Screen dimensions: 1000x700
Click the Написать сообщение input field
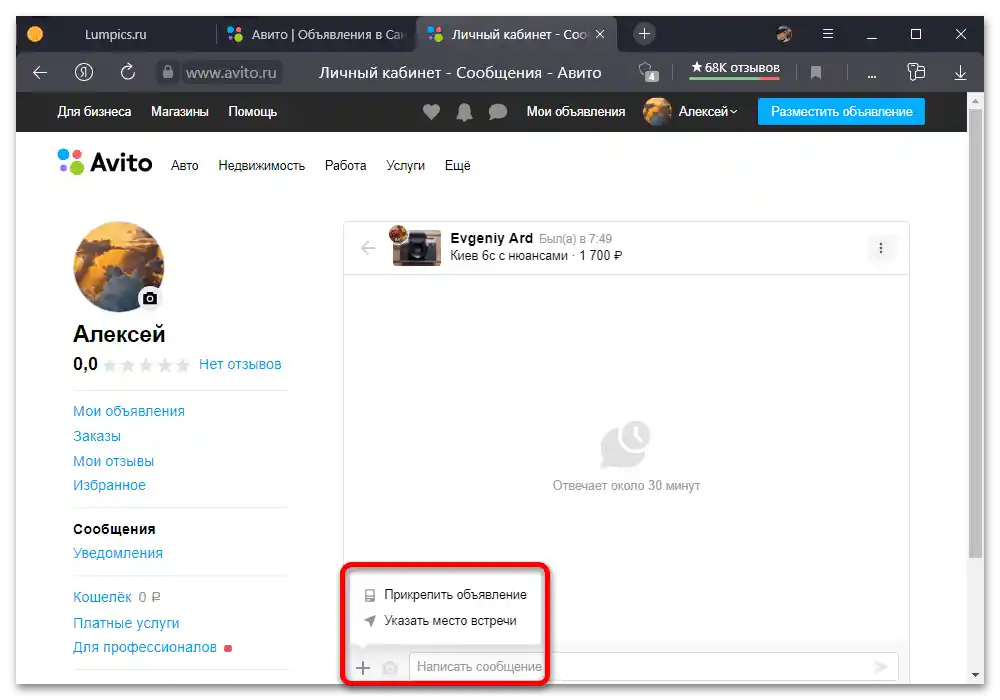tap(653, 667)
